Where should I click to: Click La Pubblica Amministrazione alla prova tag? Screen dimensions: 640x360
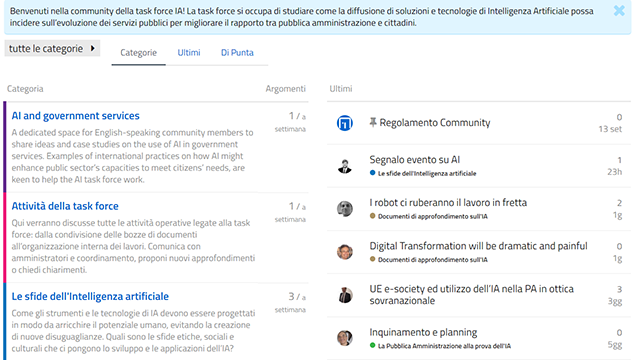(x=440, y=346)
